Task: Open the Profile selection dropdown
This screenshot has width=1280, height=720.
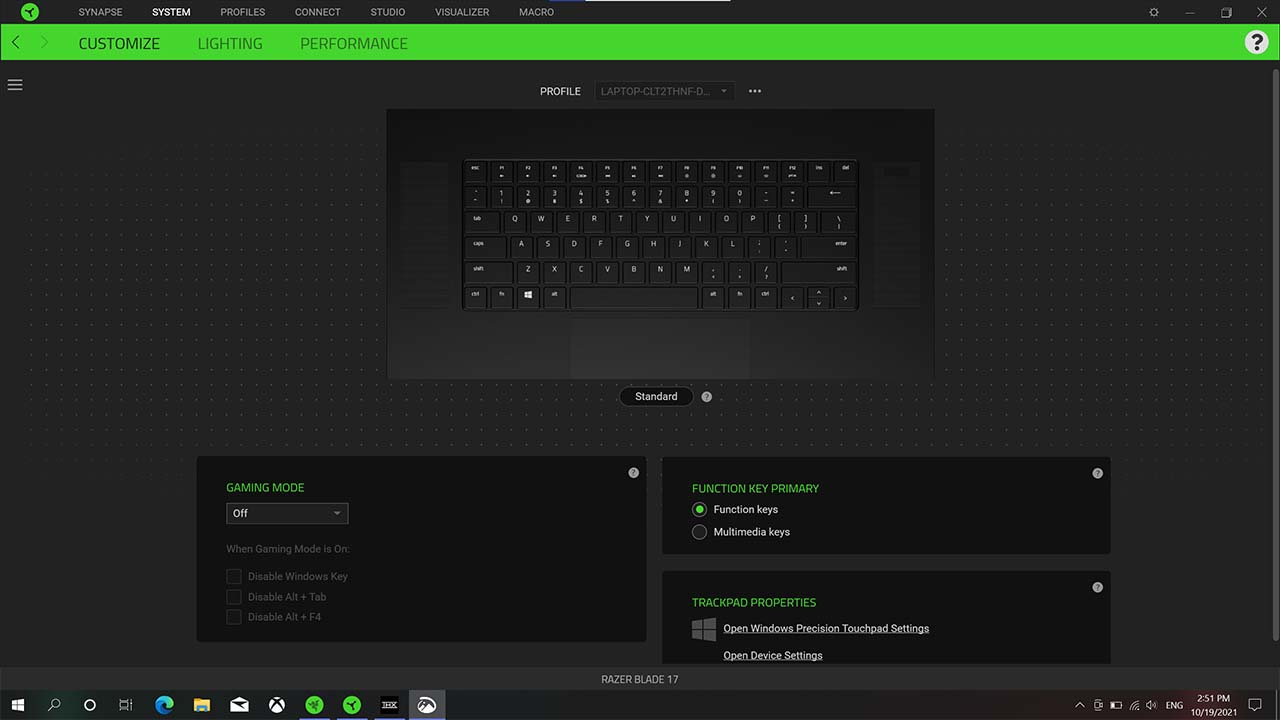Action: coord(664,91)
